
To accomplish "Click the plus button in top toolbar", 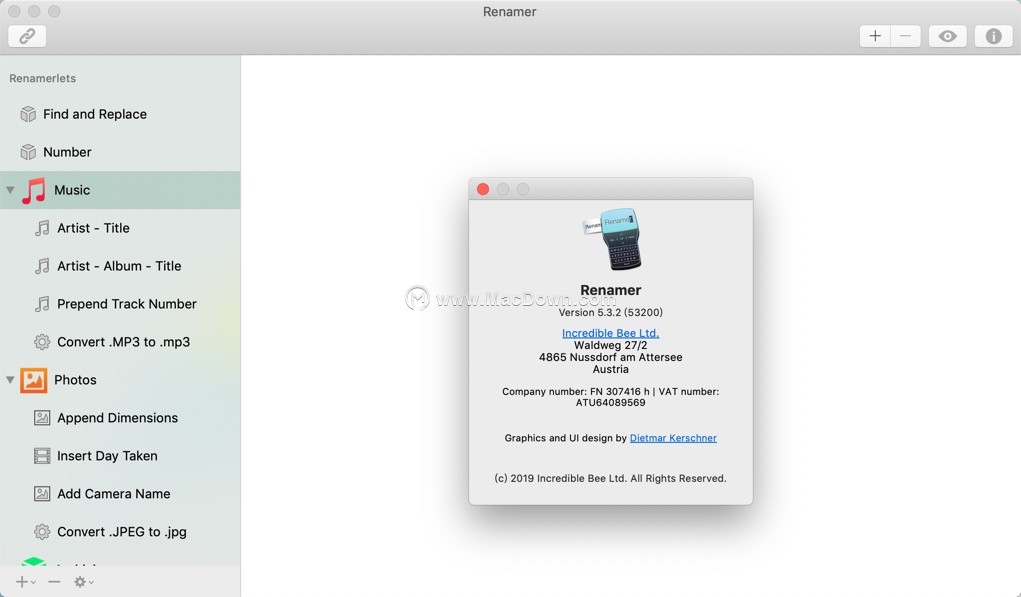I will click(875, 36).
